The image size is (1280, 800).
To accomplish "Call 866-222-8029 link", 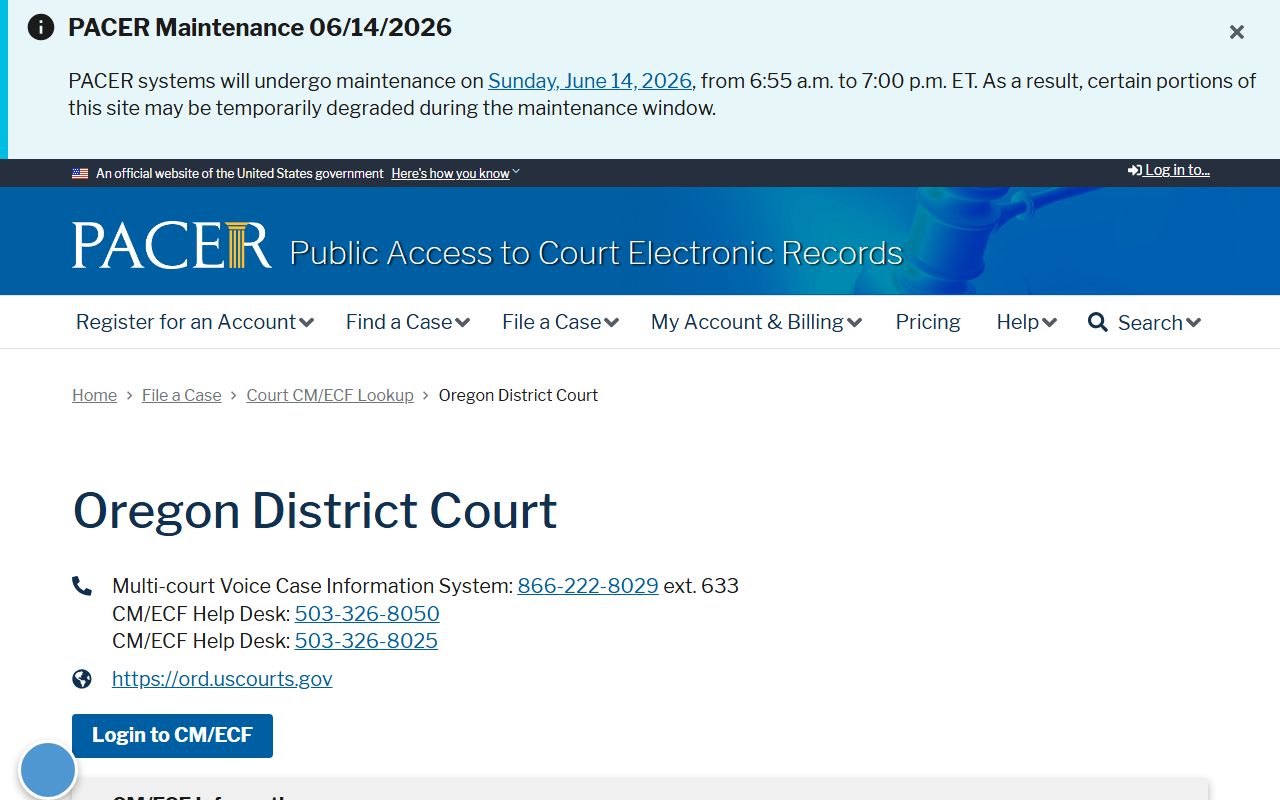I will tap(588, 586).
